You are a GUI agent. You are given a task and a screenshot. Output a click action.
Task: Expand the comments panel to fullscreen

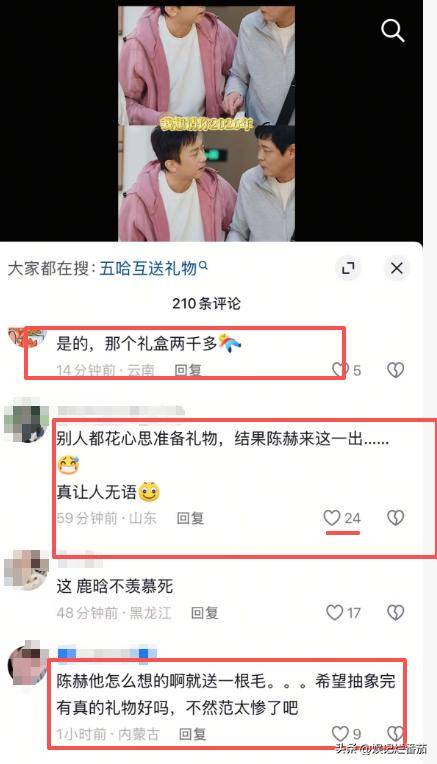point(348,268)
